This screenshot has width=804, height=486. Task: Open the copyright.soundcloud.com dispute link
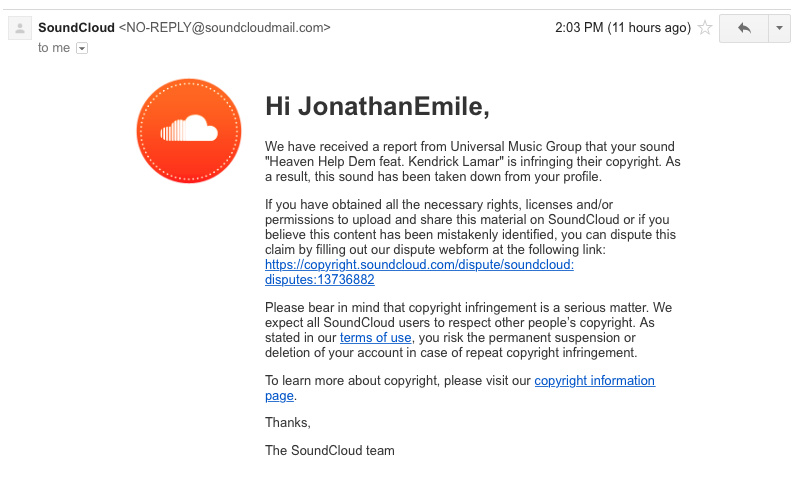(419, 265)
